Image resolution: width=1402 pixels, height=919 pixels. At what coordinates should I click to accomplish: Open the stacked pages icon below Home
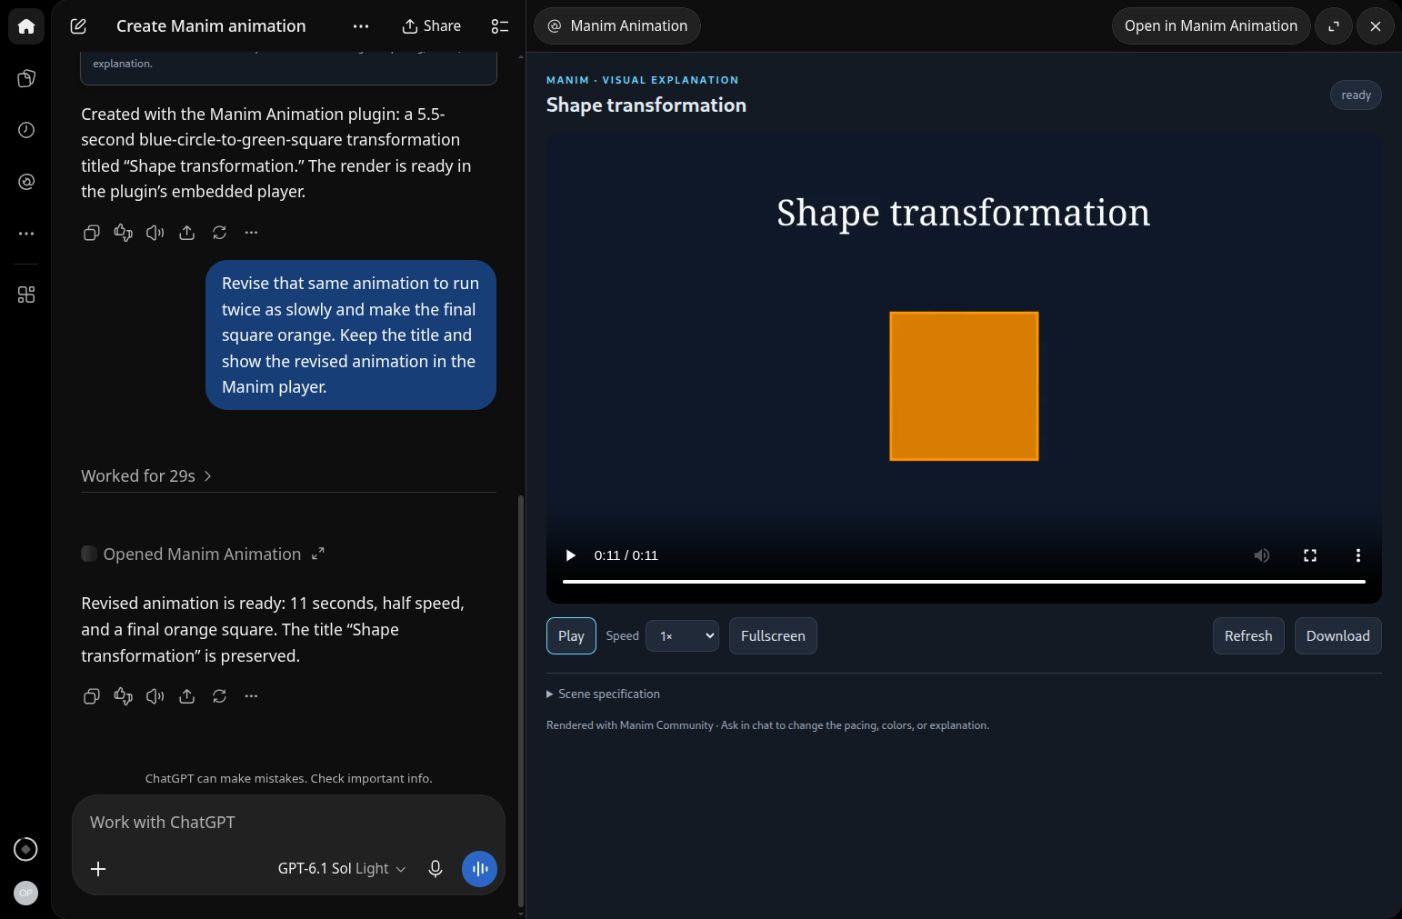click(26, 78)
